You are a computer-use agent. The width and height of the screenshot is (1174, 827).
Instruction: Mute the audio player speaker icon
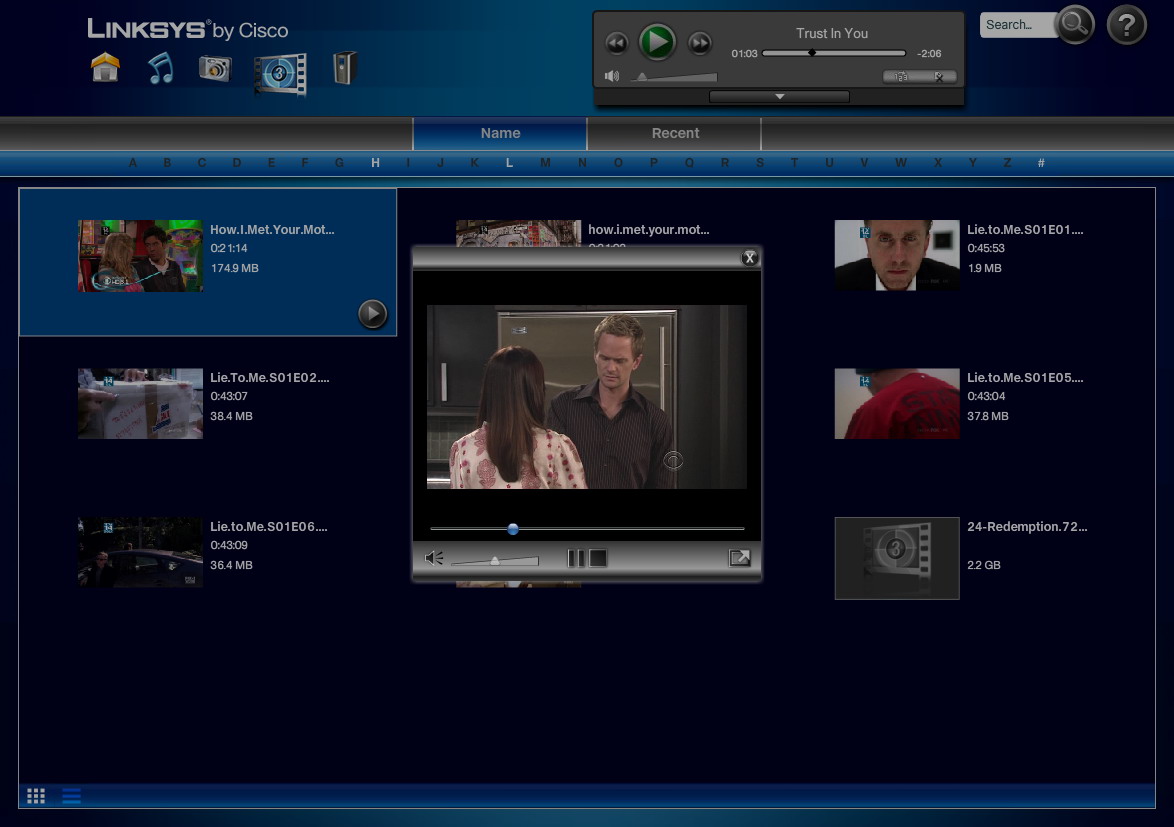(612, 76)
